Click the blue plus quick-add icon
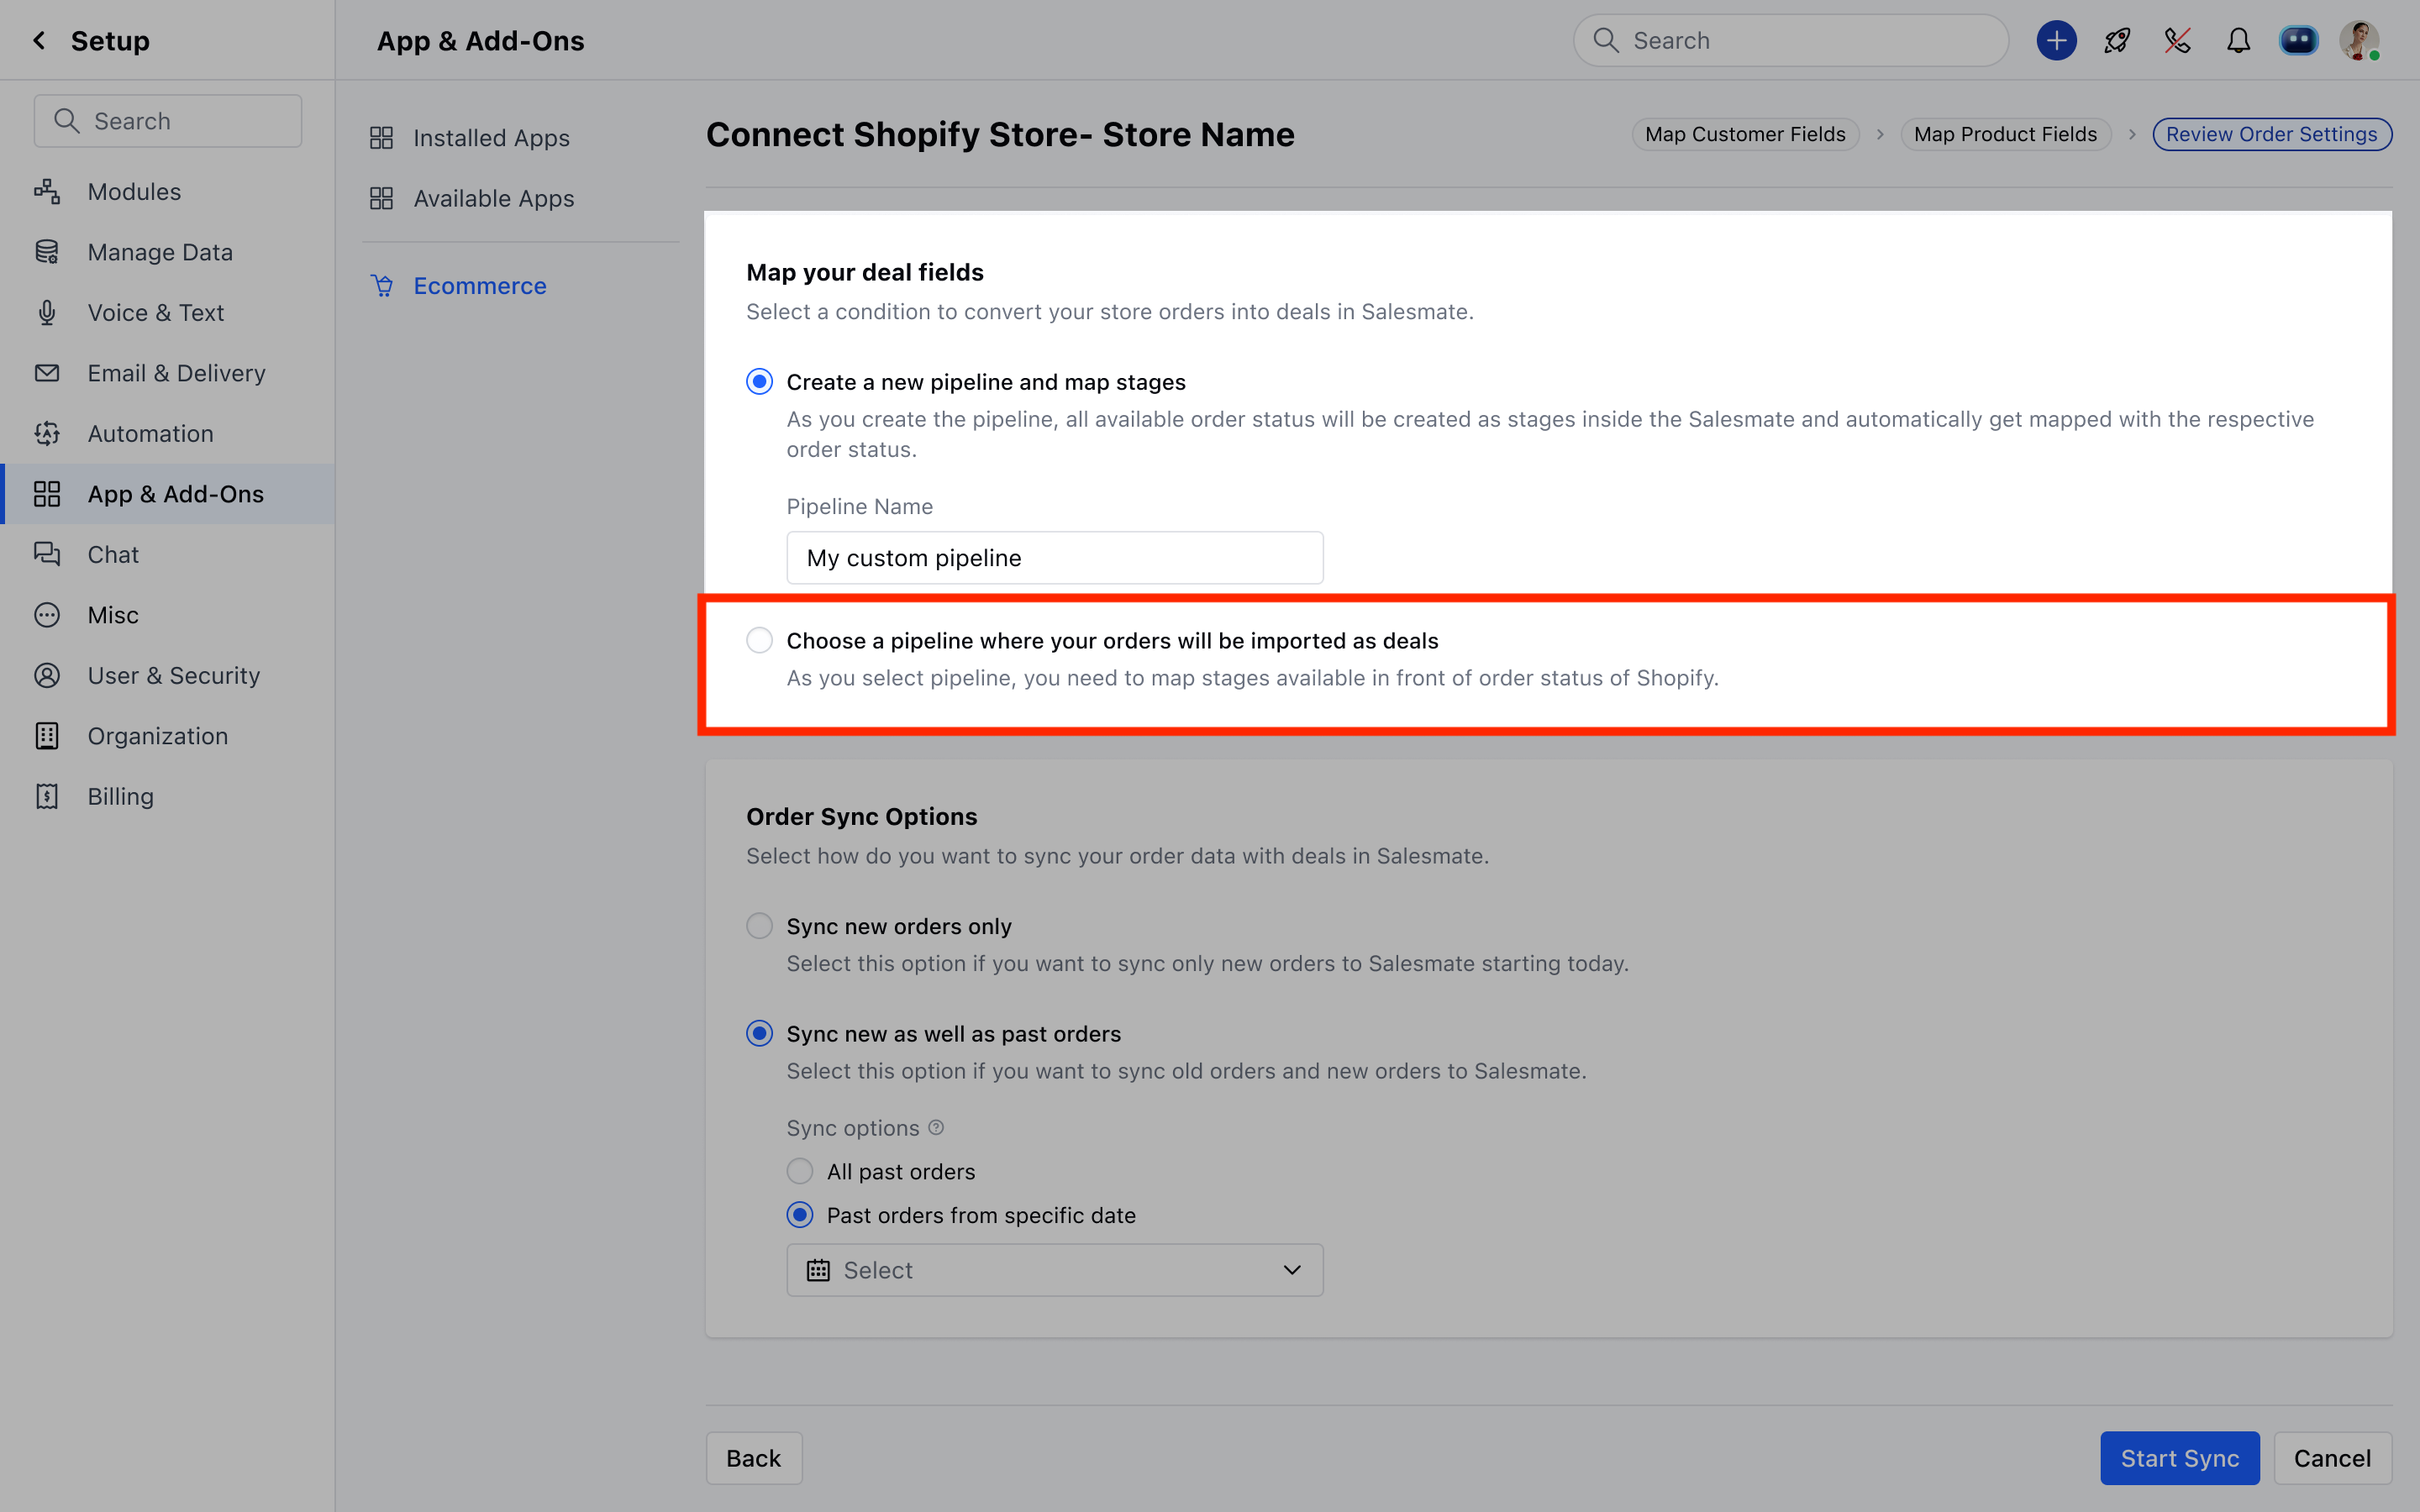2420x1512 pixels. coord(2056,40)
